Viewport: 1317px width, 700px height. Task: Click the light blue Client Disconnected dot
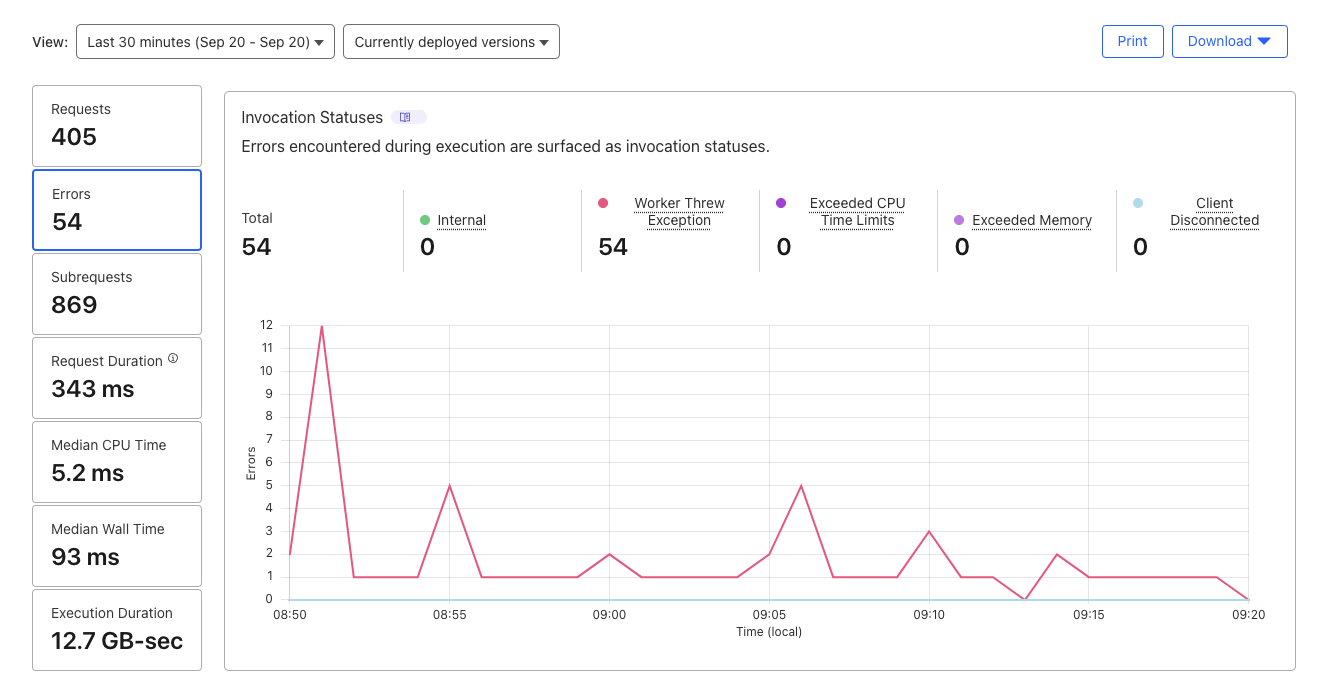coord(1138,203)
